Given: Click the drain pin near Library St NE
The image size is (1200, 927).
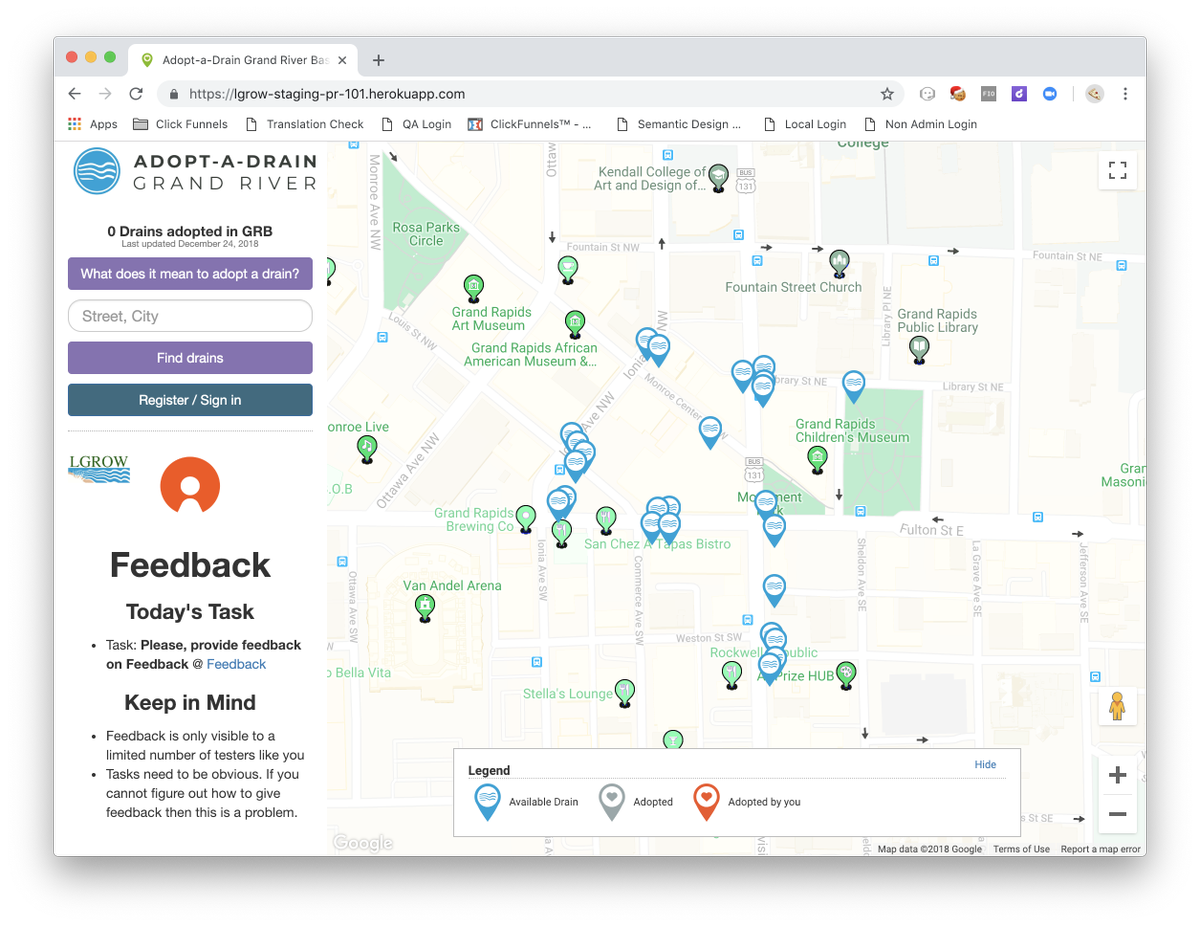Looking at the screenshot, I should tap(853, 386).
